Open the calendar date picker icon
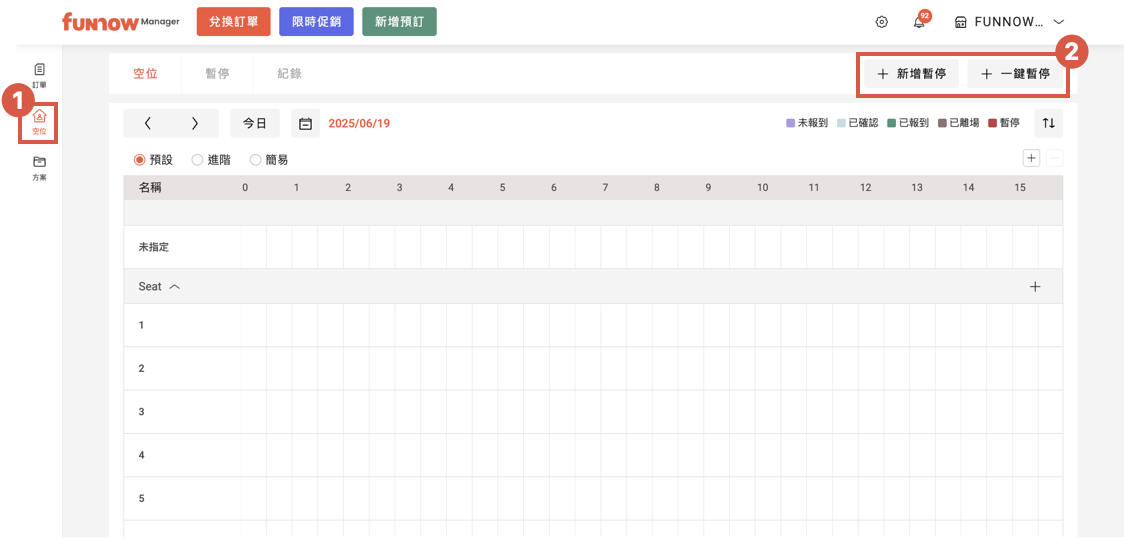The height and width of the screenshot is (538, 1124). coord(306,124)
